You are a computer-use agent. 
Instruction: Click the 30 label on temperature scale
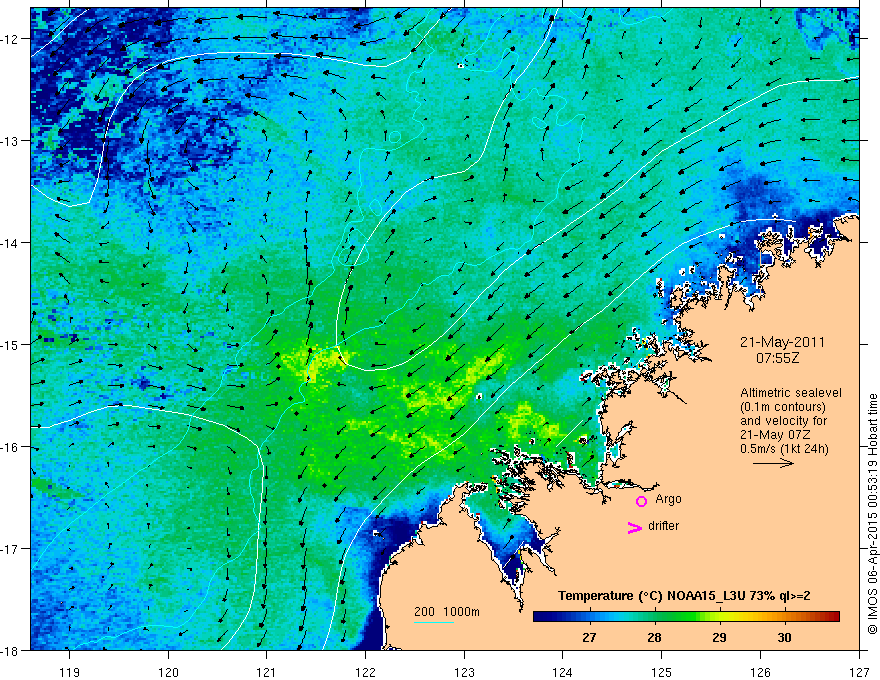(x=784, y=637)
